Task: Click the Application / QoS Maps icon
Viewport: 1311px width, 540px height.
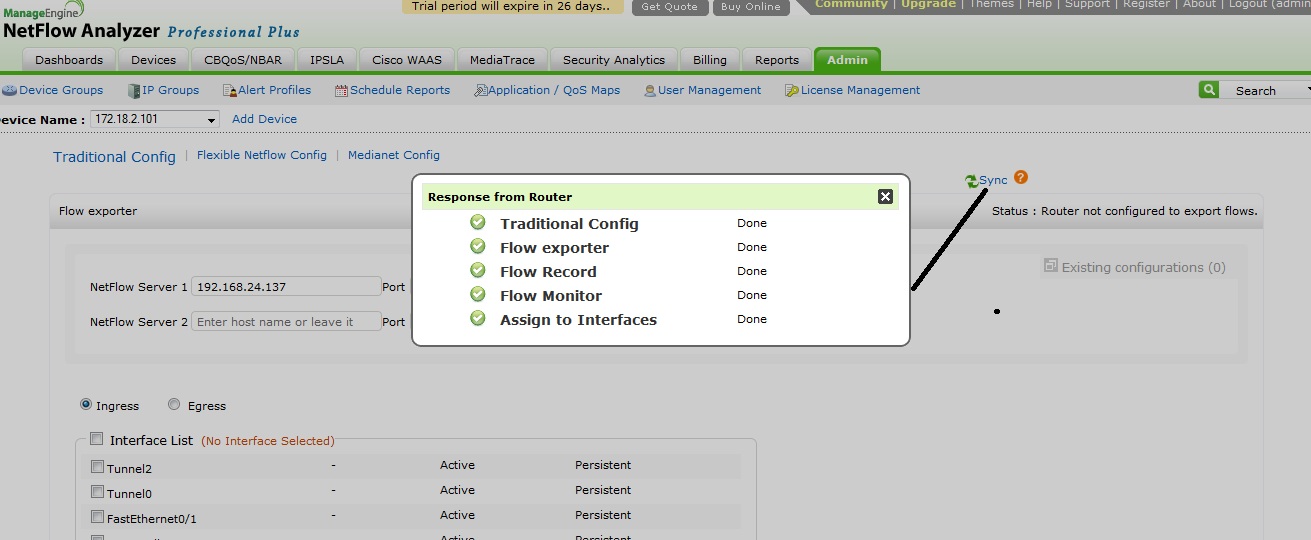Action: [480, 91]
